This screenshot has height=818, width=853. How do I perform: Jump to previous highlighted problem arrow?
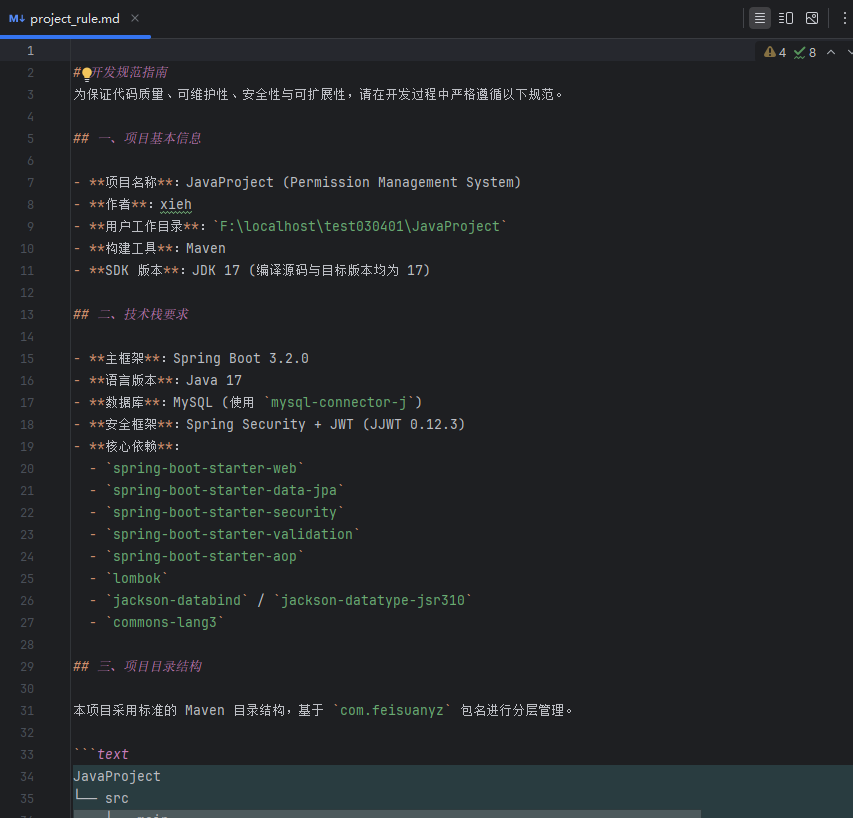click(x=829, y=52)
